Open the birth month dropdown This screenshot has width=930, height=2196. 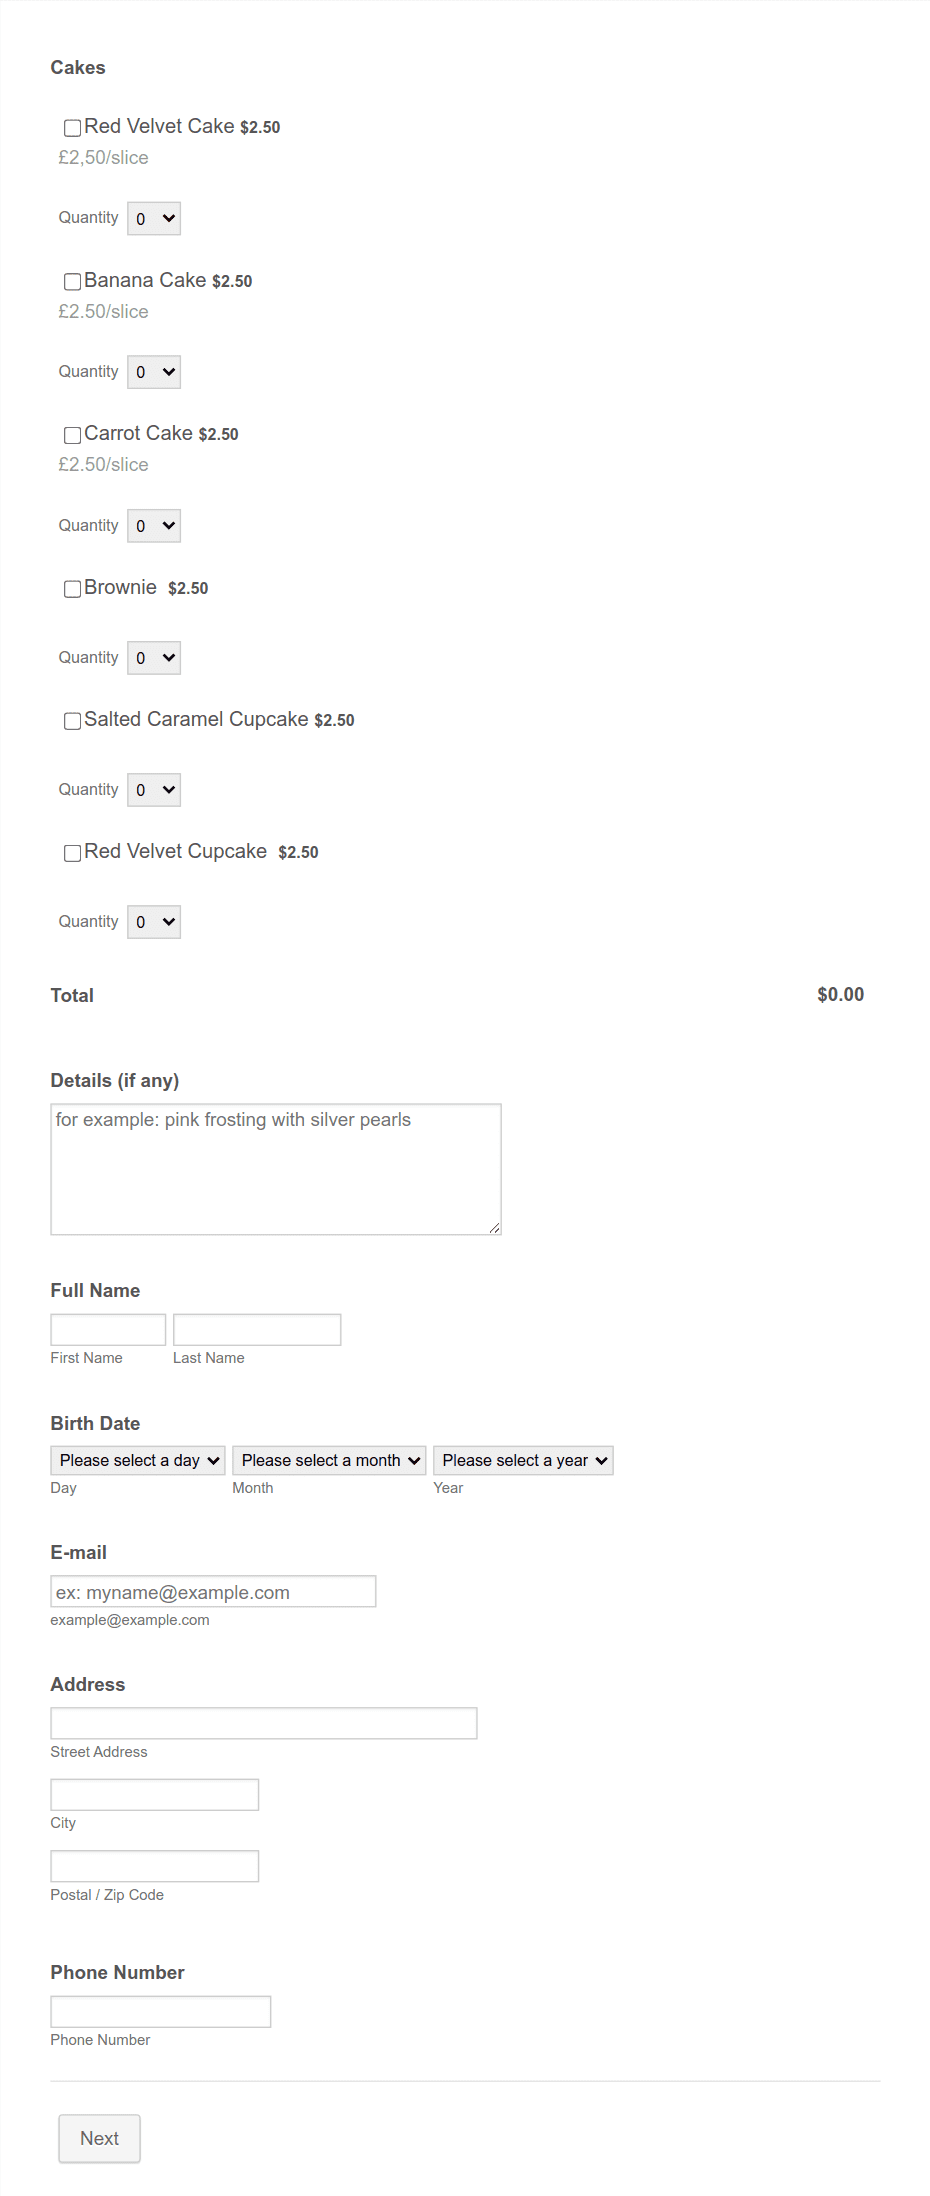(330, 1461)
